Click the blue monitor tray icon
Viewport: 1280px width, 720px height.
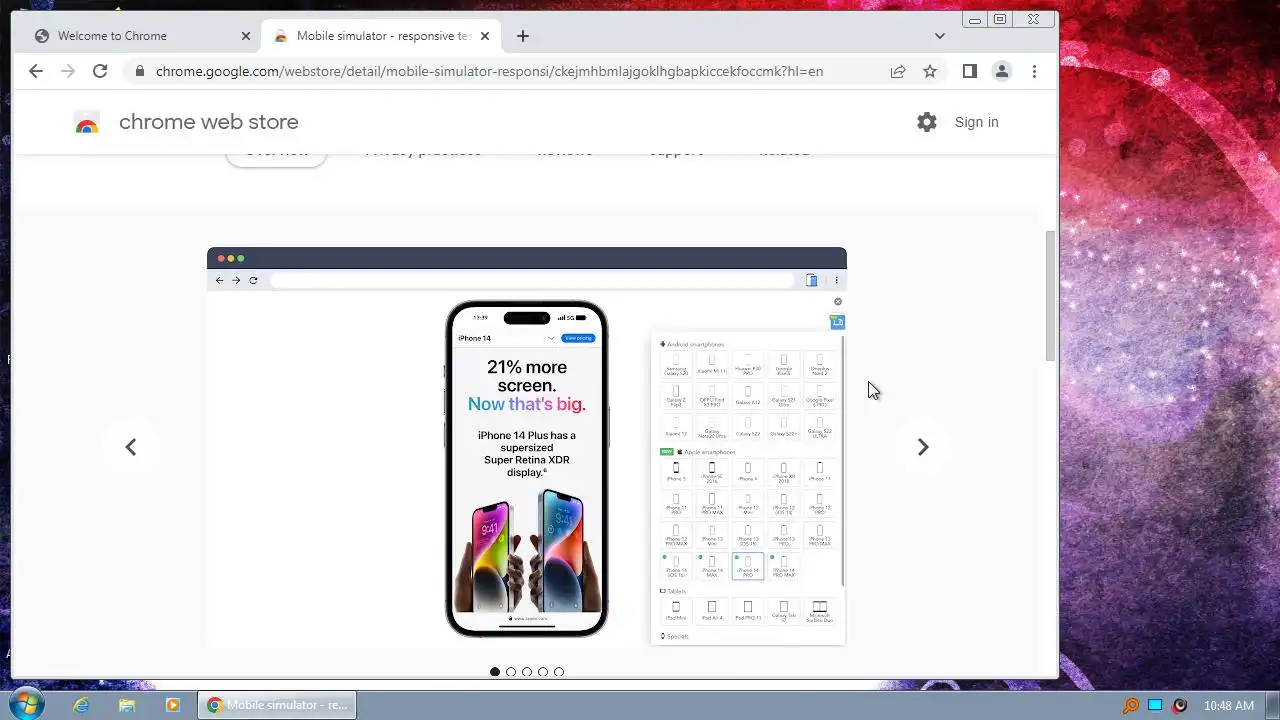coord(1155,705)
